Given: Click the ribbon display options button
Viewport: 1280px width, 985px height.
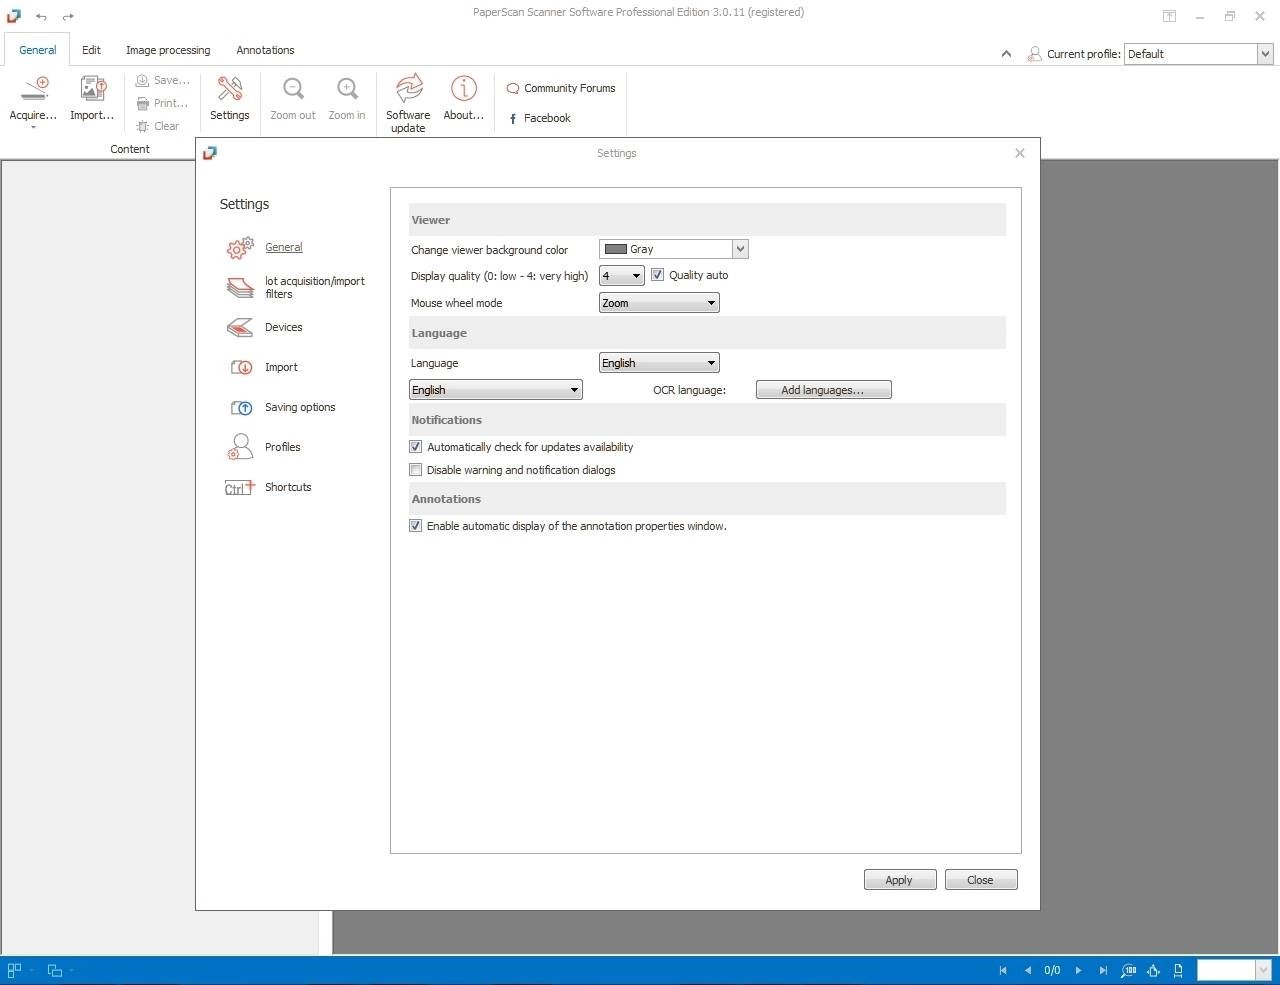Looking at the screenshot, I should (x=1169, y=16).
